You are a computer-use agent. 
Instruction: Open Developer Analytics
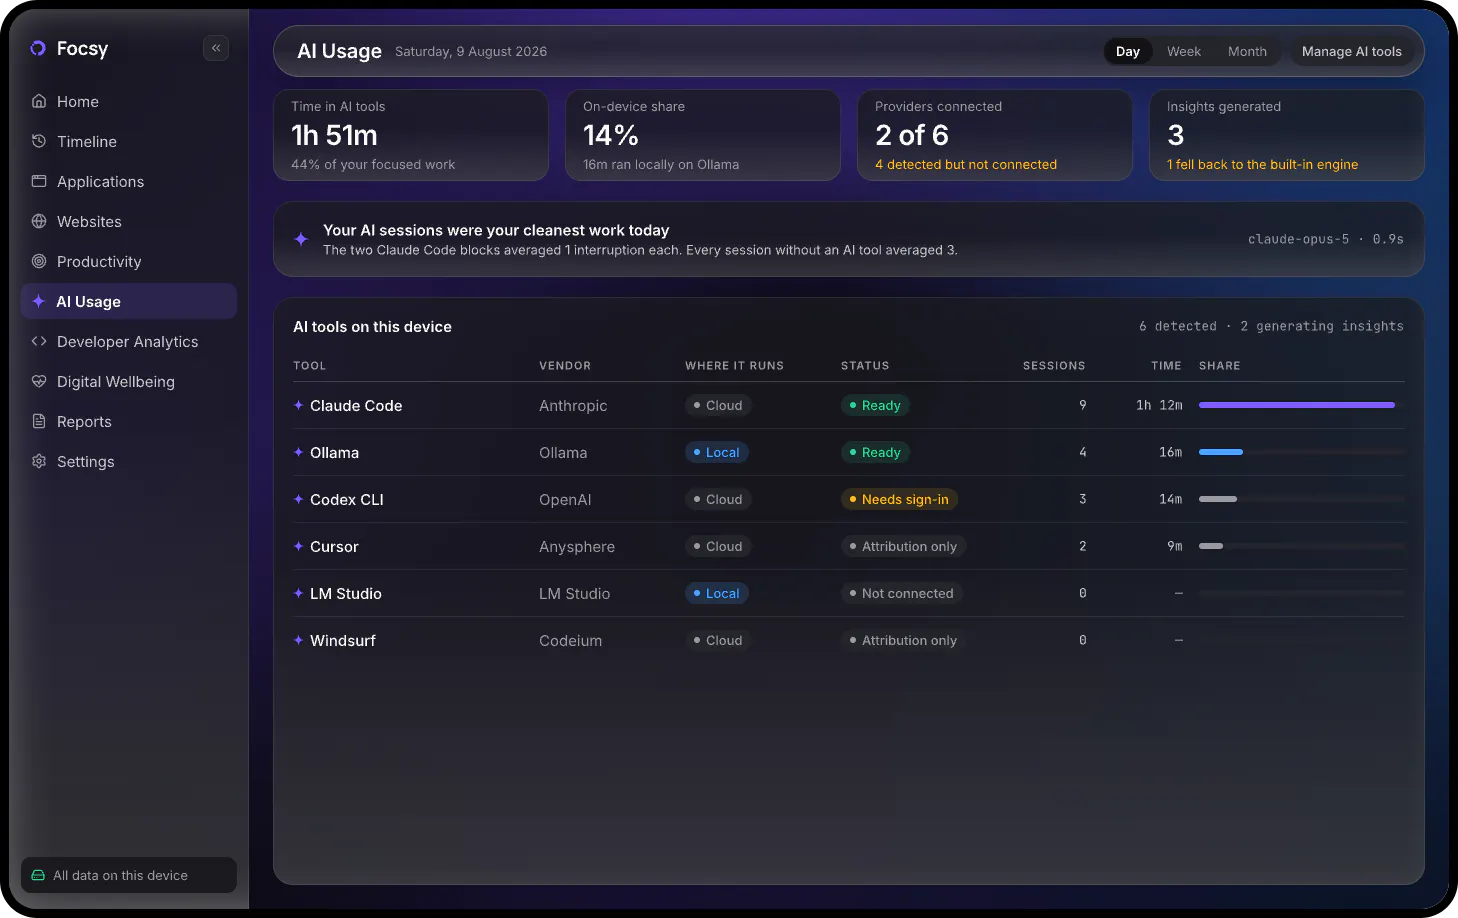[129, 341]
